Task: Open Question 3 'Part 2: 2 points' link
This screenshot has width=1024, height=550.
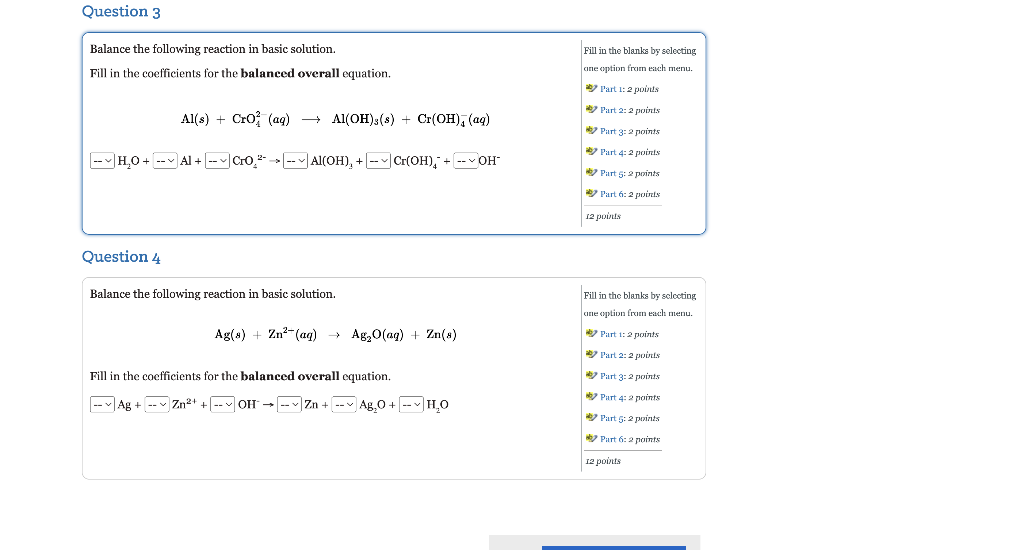Action: (x=630, y=110)
